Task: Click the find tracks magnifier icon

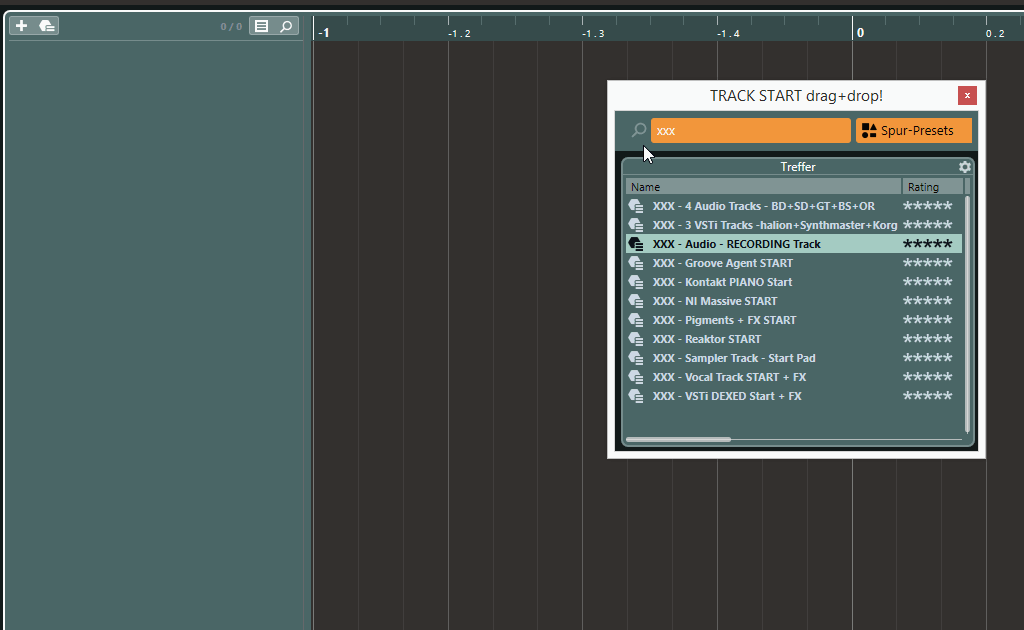Action: 286,26
